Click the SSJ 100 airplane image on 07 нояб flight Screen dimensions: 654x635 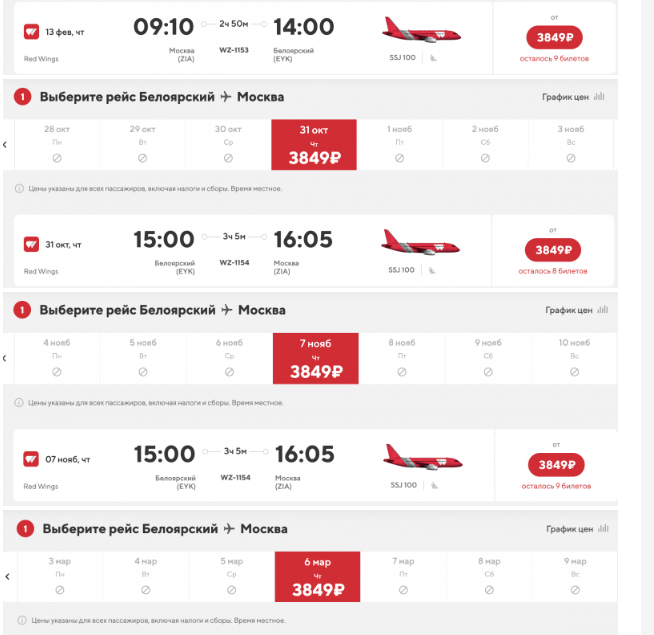coord(423,458)
